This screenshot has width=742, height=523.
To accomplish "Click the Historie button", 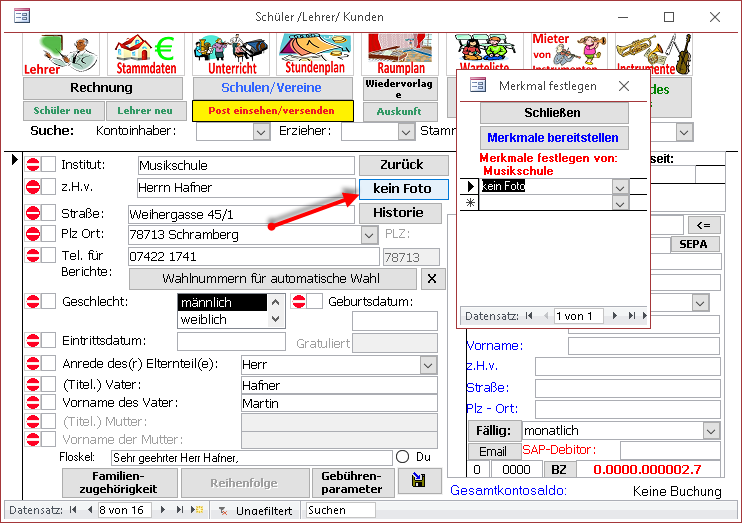I will (399, 213).
